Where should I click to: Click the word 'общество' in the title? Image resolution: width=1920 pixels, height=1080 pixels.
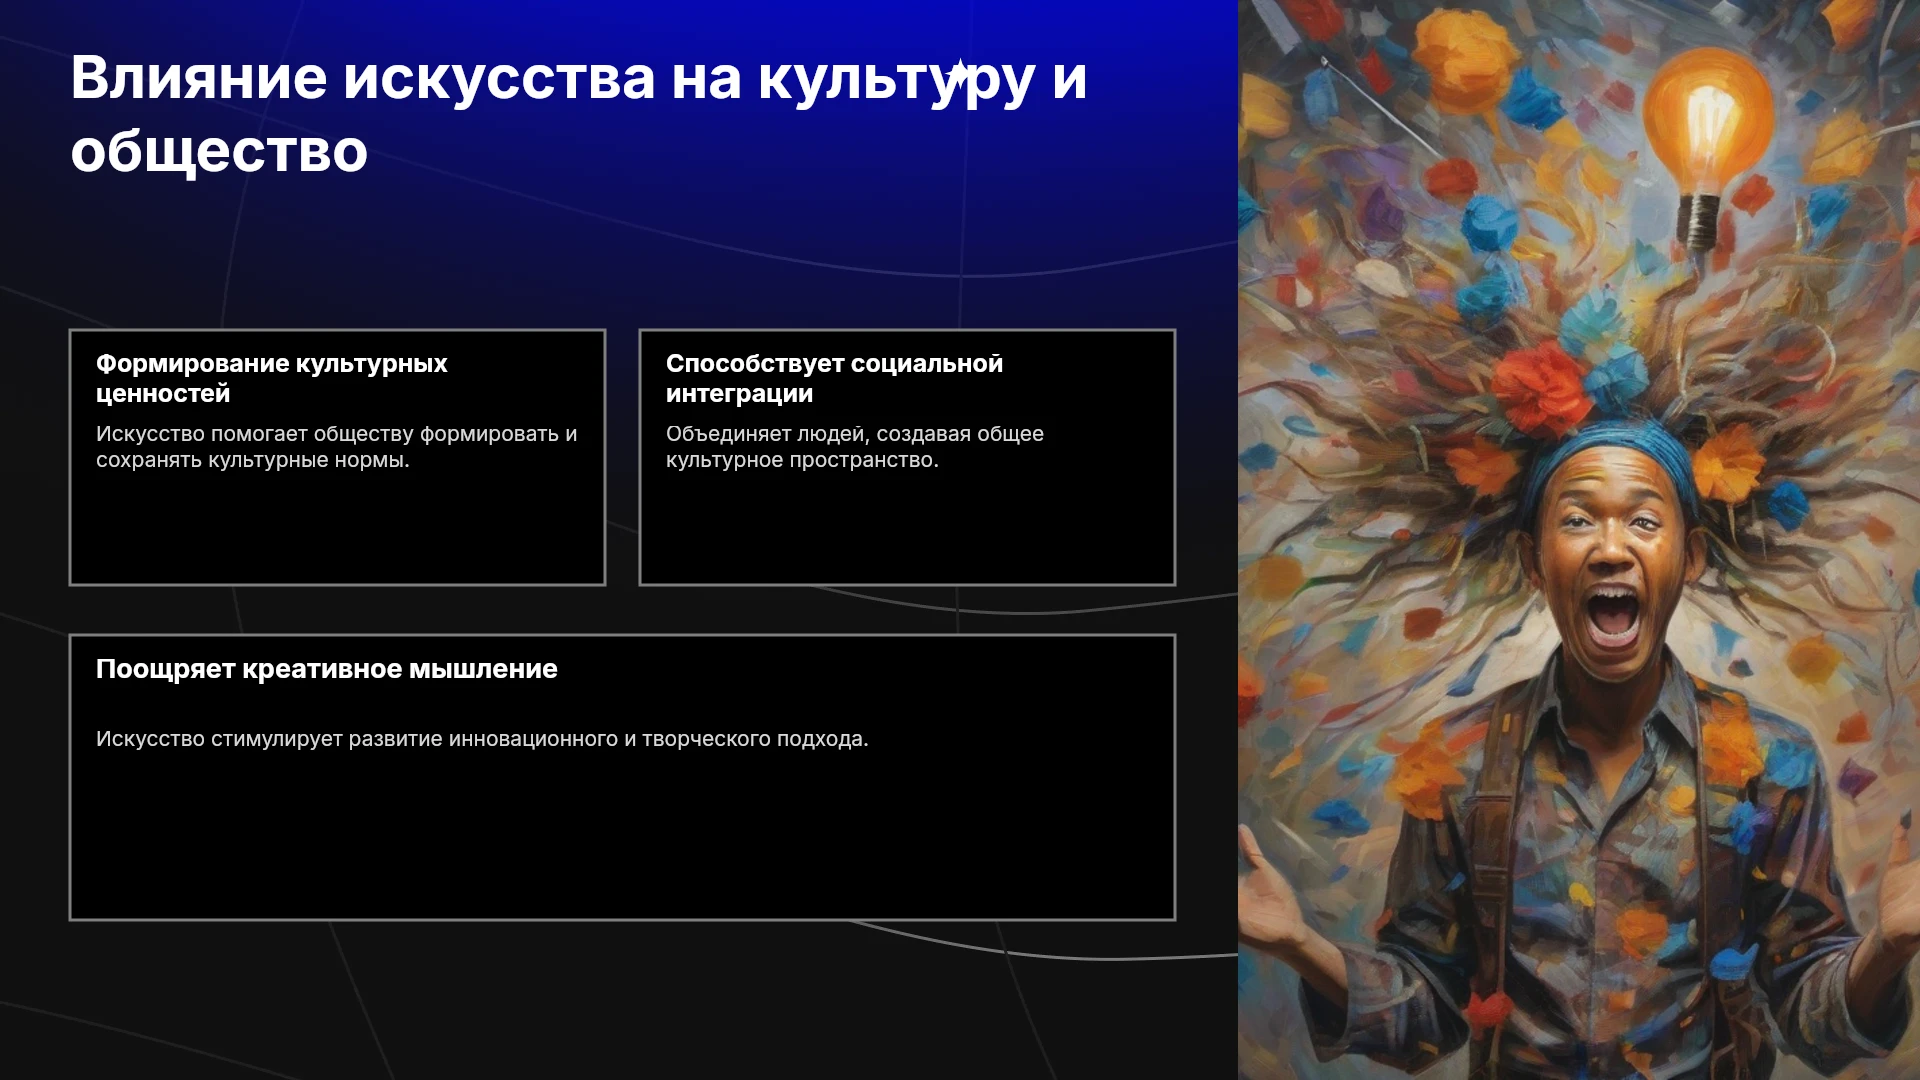click(219, 152)
